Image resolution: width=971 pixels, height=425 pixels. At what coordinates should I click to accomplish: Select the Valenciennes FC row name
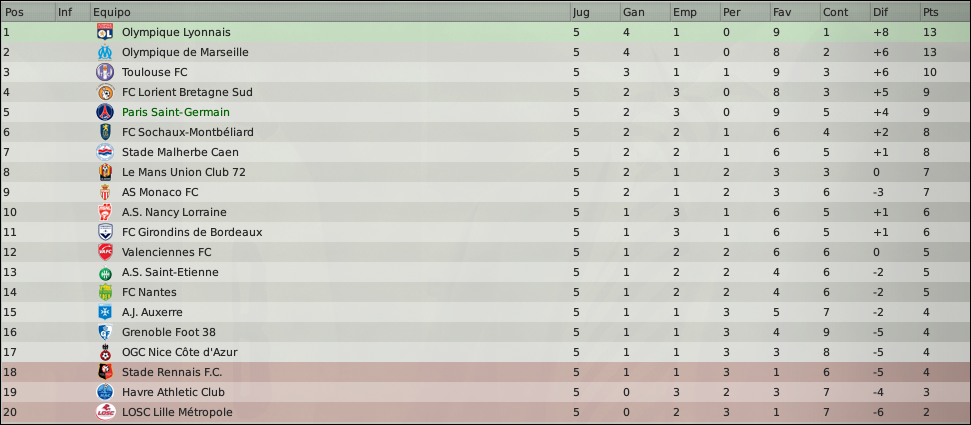[167, 252]
